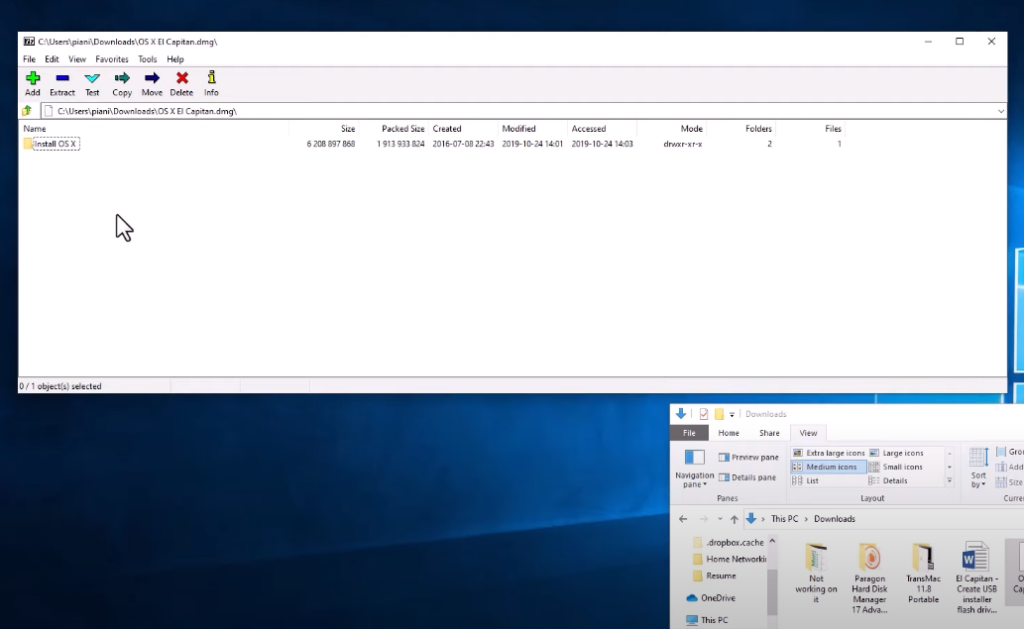Sort by Mode column header
The height and width of the screenshot is (629, 1024).
[x=692, y=129]
